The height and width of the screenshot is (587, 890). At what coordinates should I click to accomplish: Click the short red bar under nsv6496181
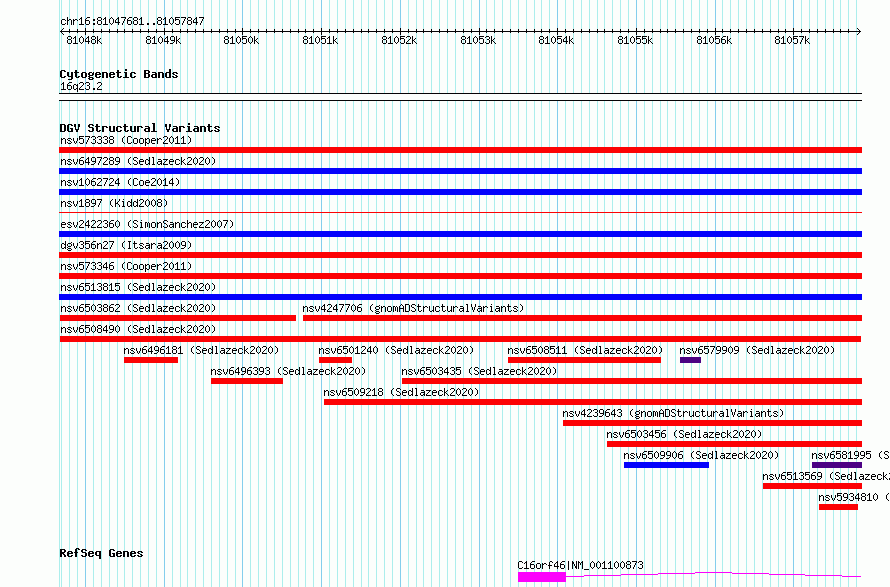pyautogui.click(x=151, y=360)
